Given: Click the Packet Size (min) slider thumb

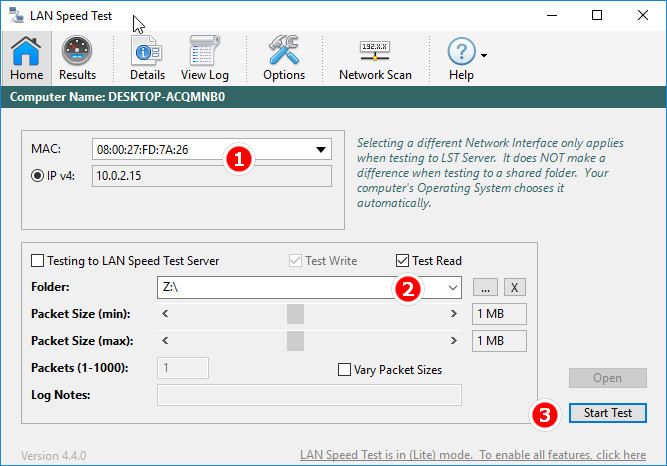Looking at the screenshot, I should (295, 314).
